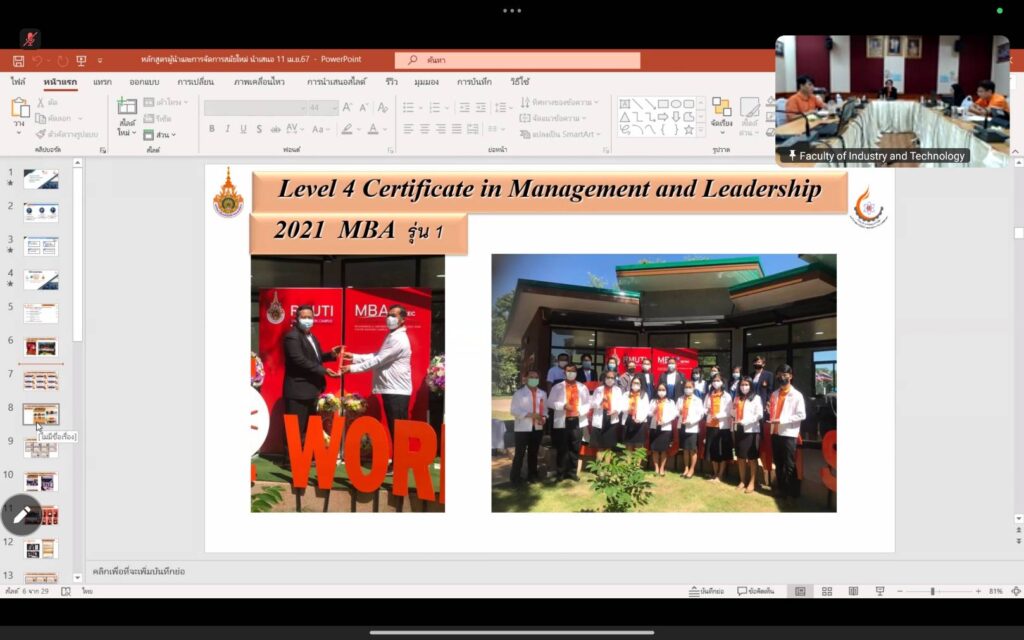Switch to Slide Sorter view
The width and height of the screenshot is (1024, 640).
pos(826,591)
